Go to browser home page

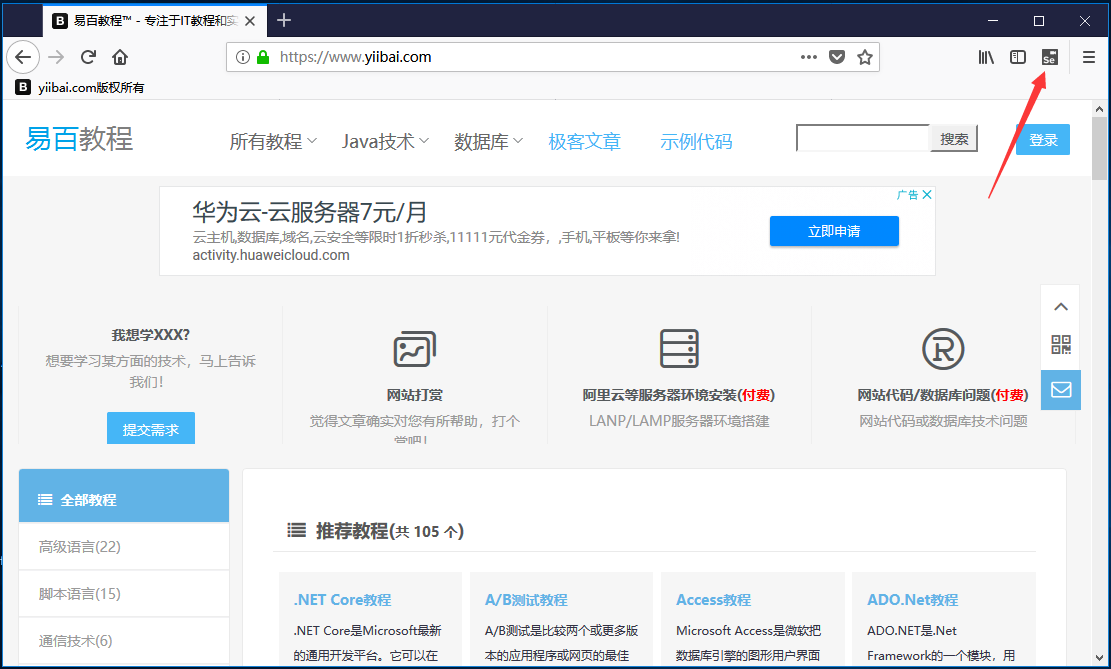(120, 57)
